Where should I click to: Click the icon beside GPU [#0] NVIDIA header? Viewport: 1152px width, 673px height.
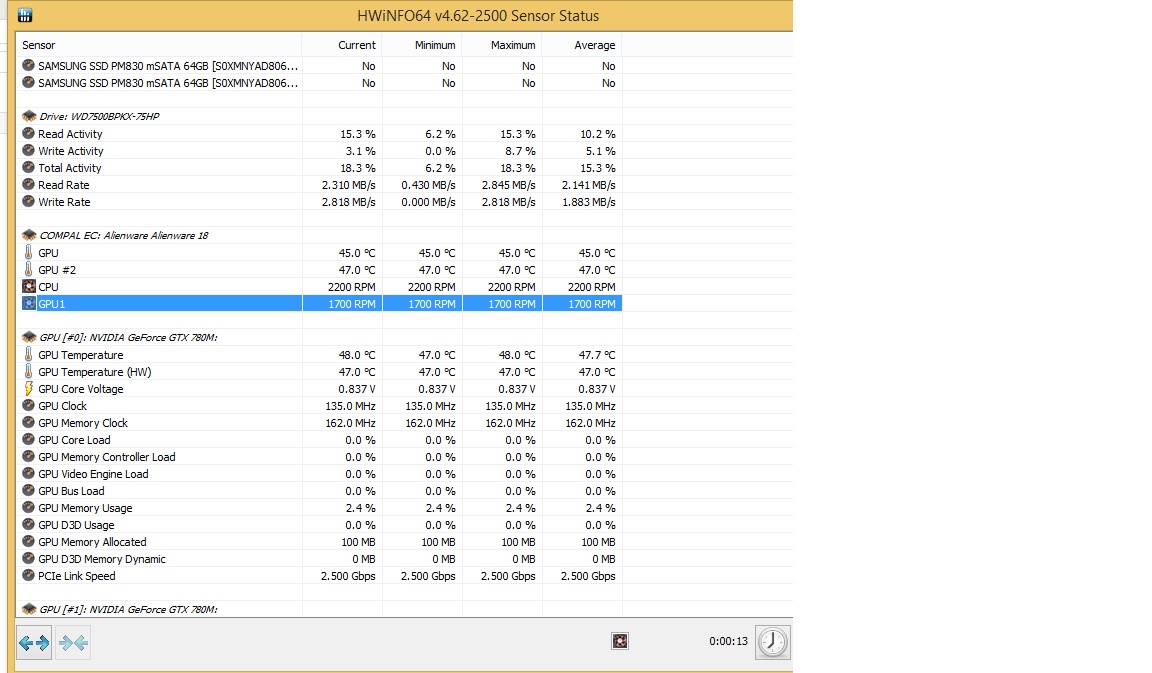(x=29, y=337)
